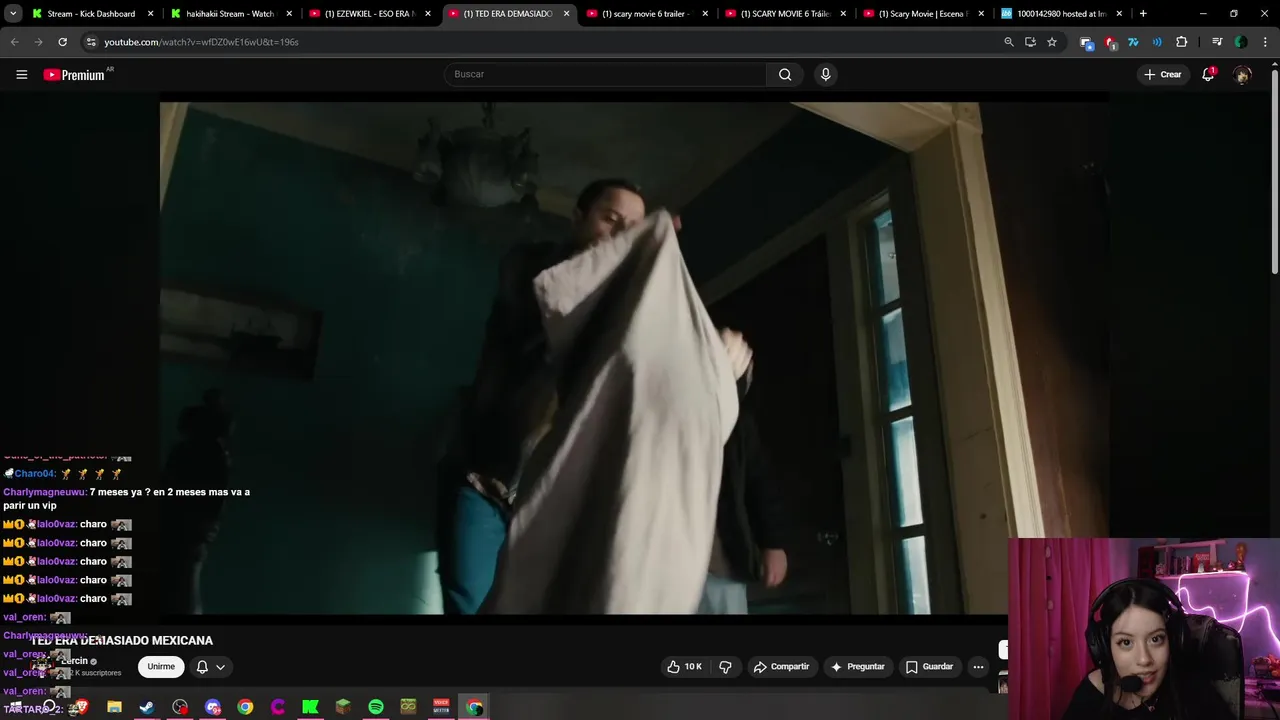This screenshot has width=1280, height=720.
Task: Switch to the EZEWKIEL - ESO ERA tab
Action: pos(368,14)
